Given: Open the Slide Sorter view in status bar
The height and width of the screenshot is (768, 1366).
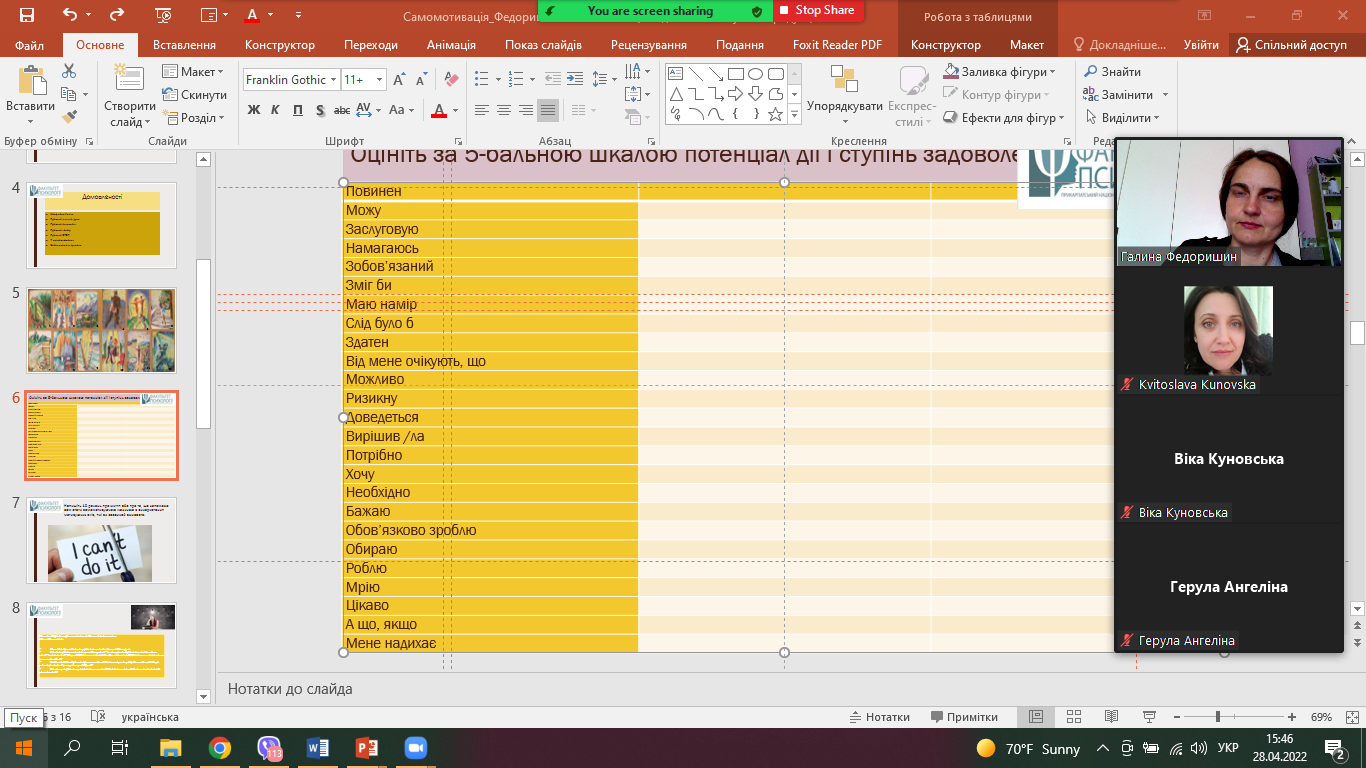Looking at the screenshot, I should (x=1073, y=717).
